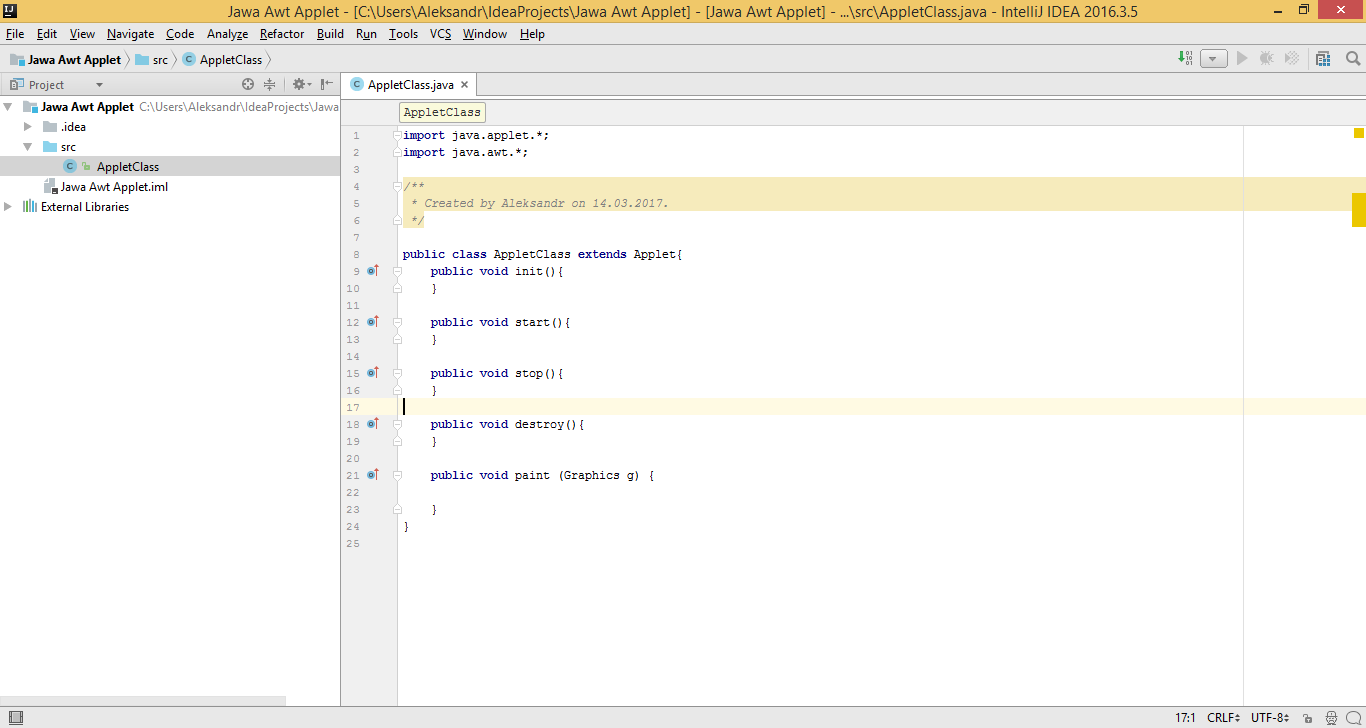Open the Project Structure dialog icon
The height and width of the screenshot is (728, 1366).
1323,59
